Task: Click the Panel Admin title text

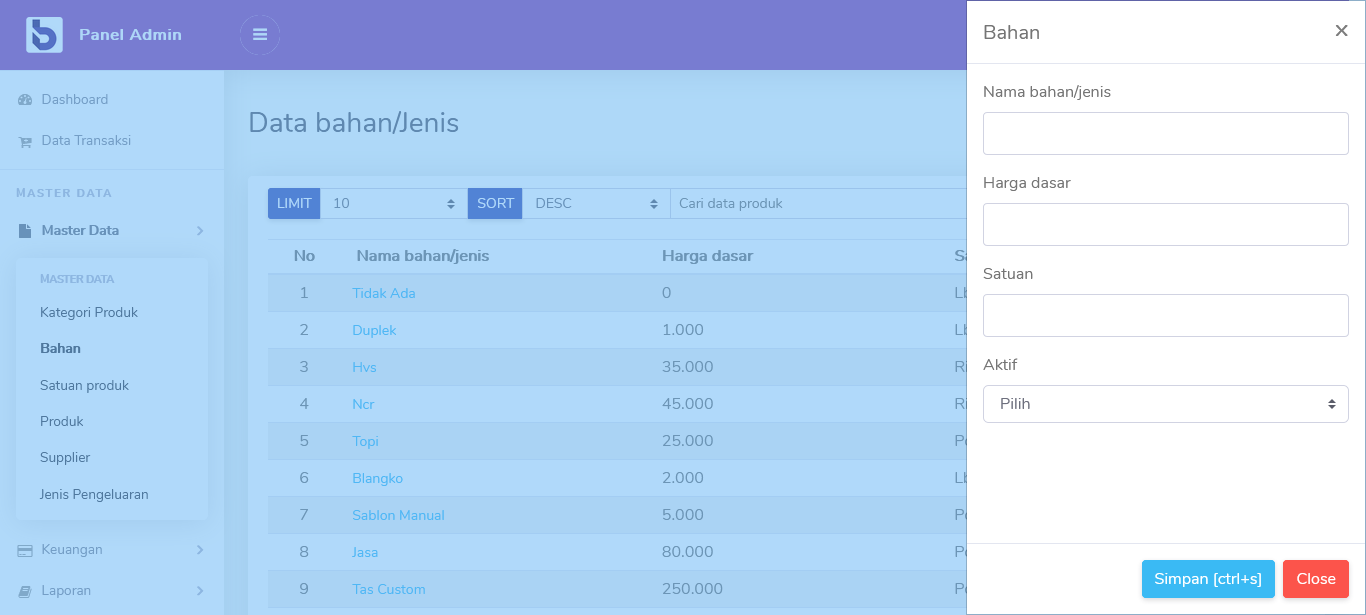Action: pyautogui.click(x=130, y=35)
